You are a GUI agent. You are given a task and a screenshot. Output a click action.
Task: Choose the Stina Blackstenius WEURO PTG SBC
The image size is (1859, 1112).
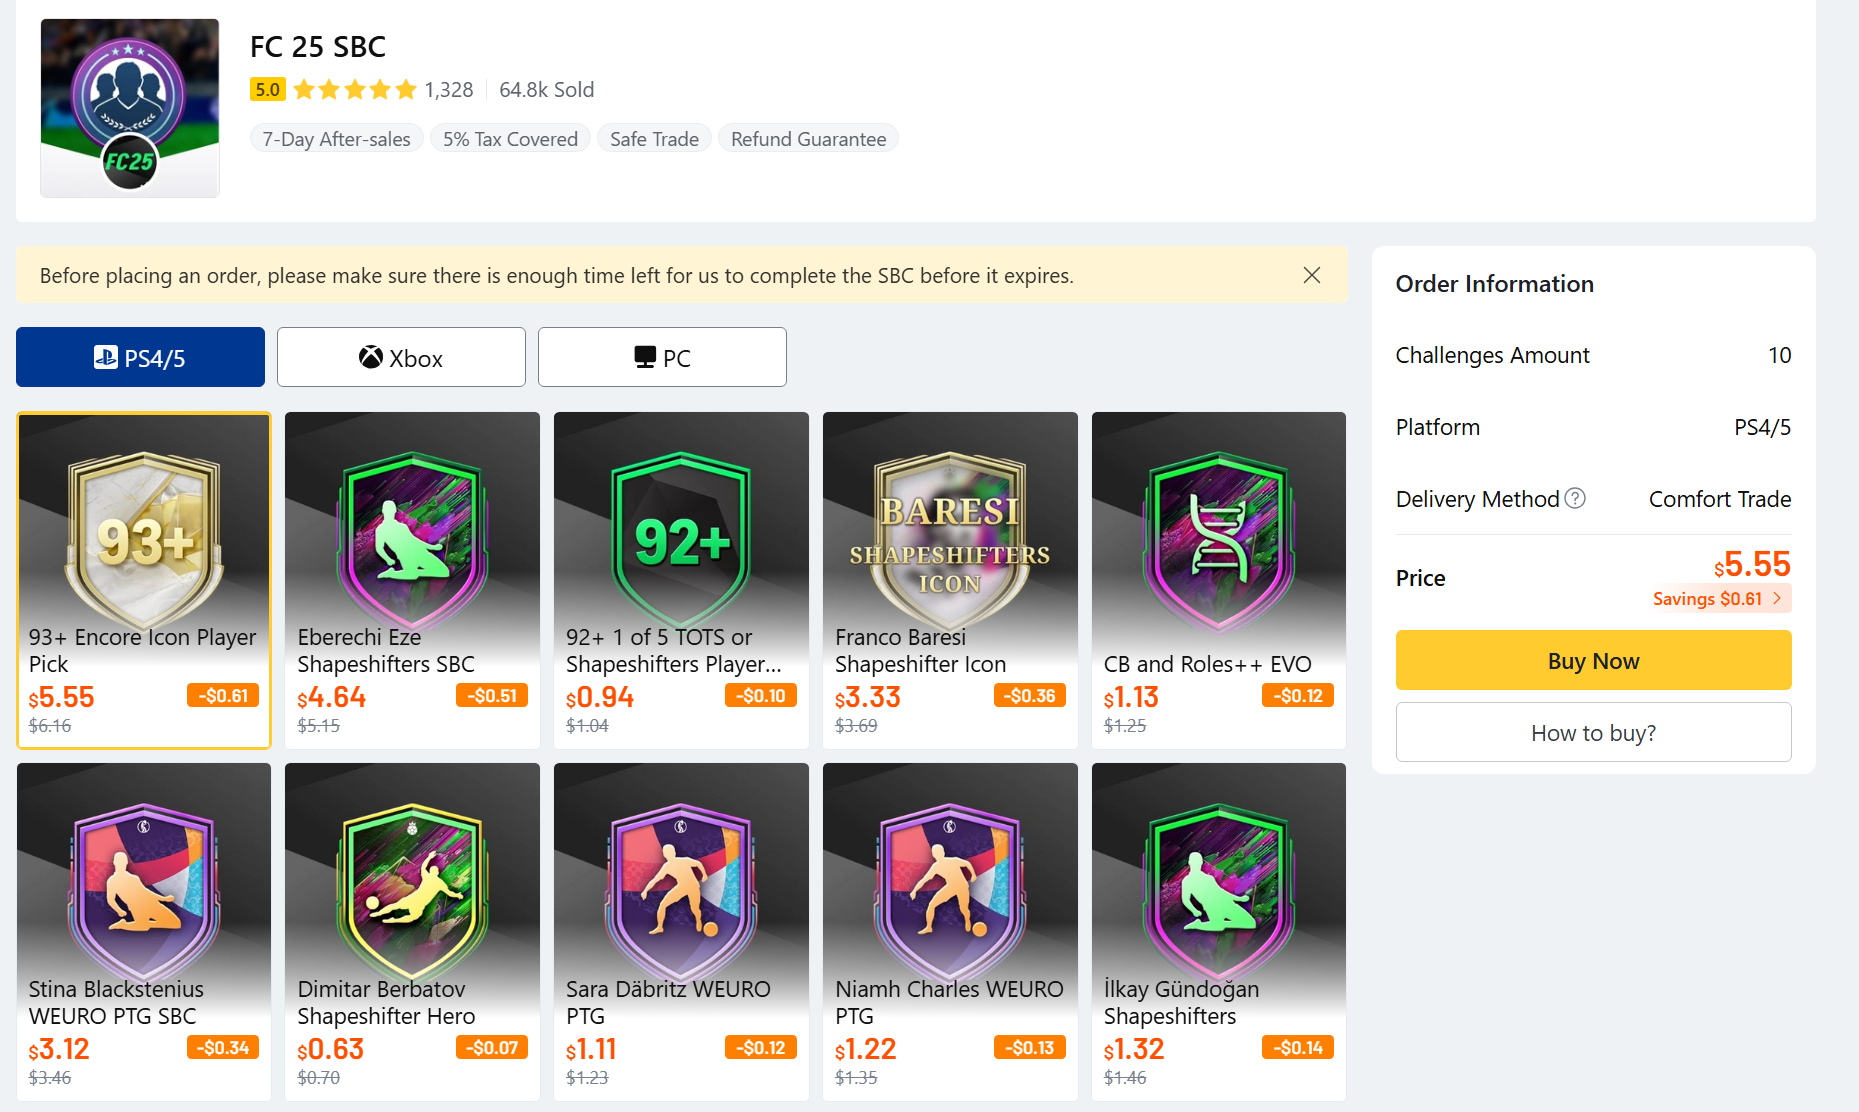point(144,930)
